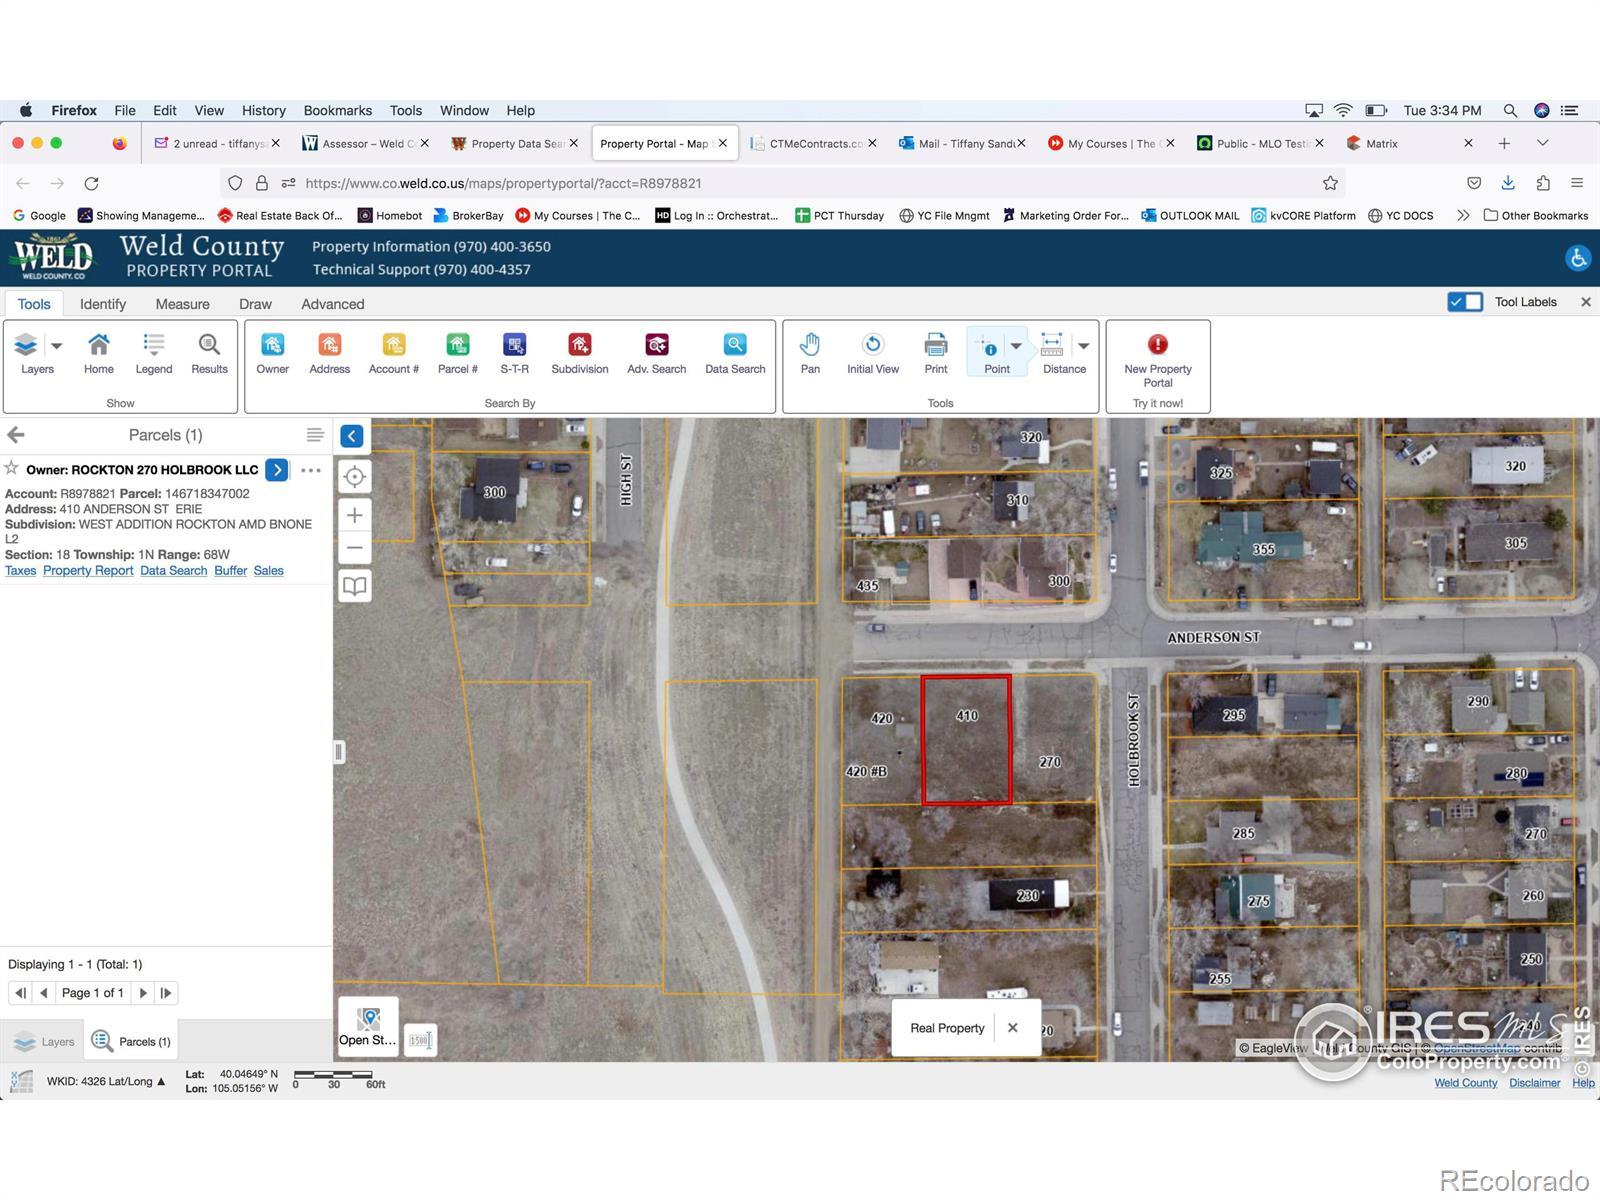Toggle the Tool Labels switch

pos(1465,302)
